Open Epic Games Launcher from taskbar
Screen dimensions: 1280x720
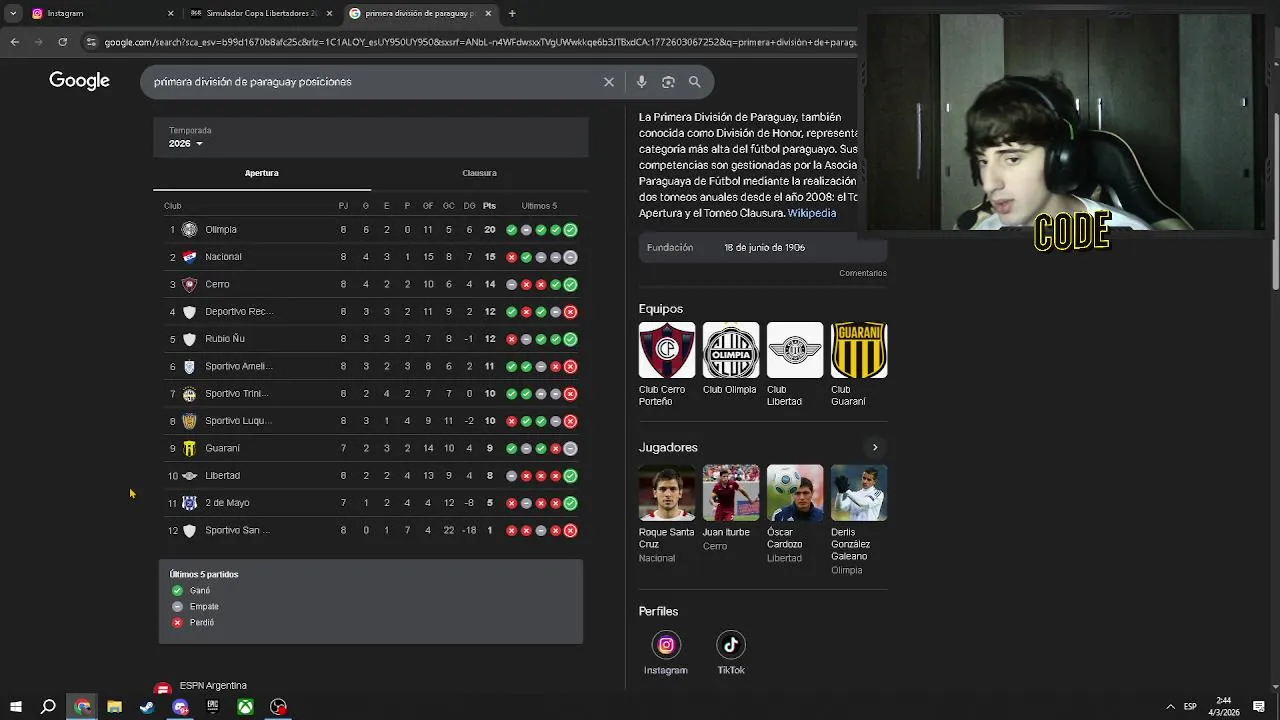212,707
